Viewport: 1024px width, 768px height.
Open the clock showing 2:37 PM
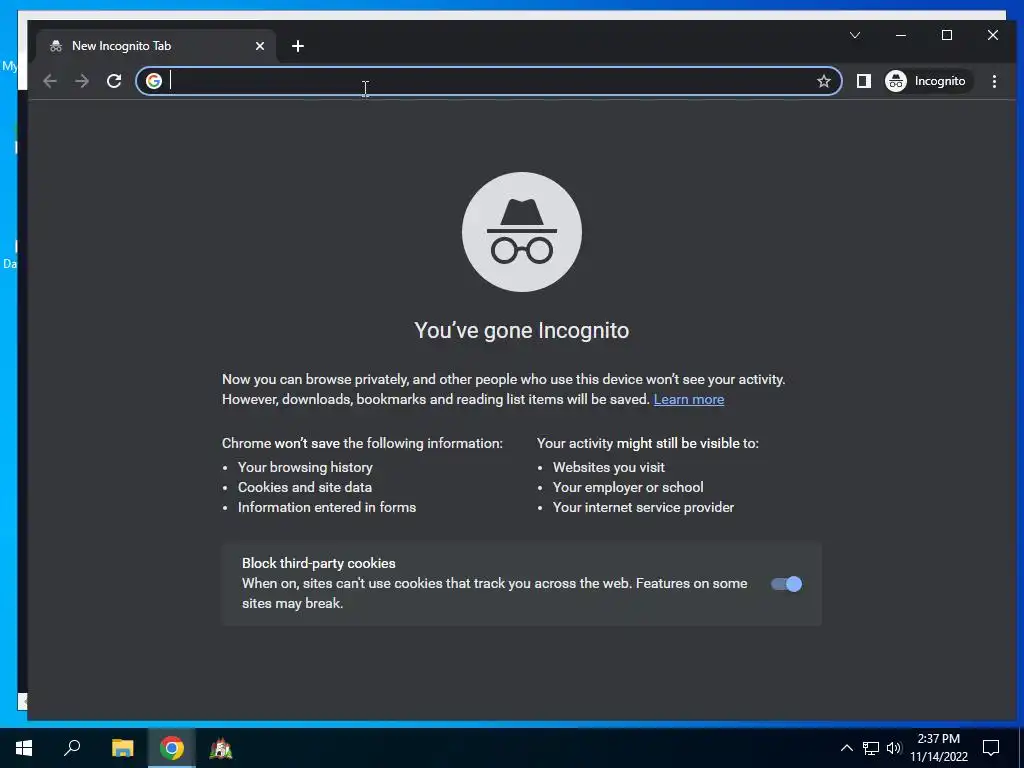[938, 748]
